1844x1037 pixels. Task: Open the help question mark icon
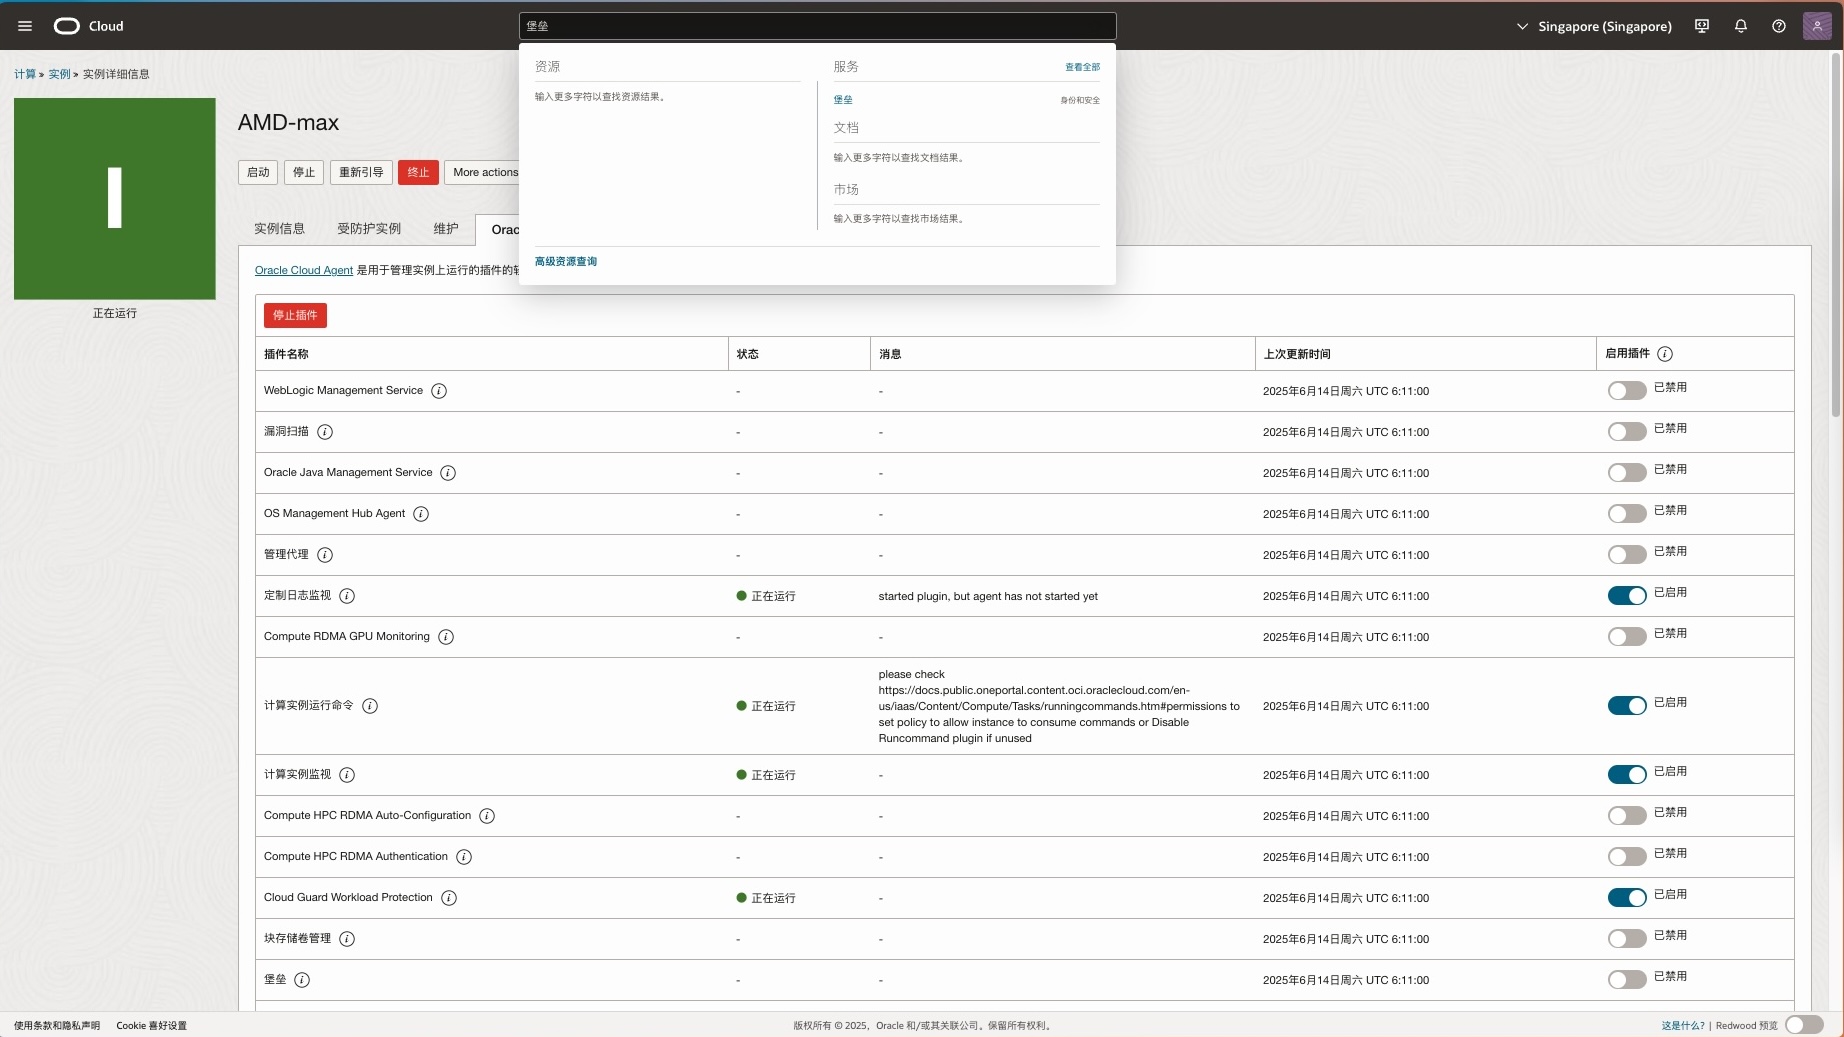coord(1779,26)
